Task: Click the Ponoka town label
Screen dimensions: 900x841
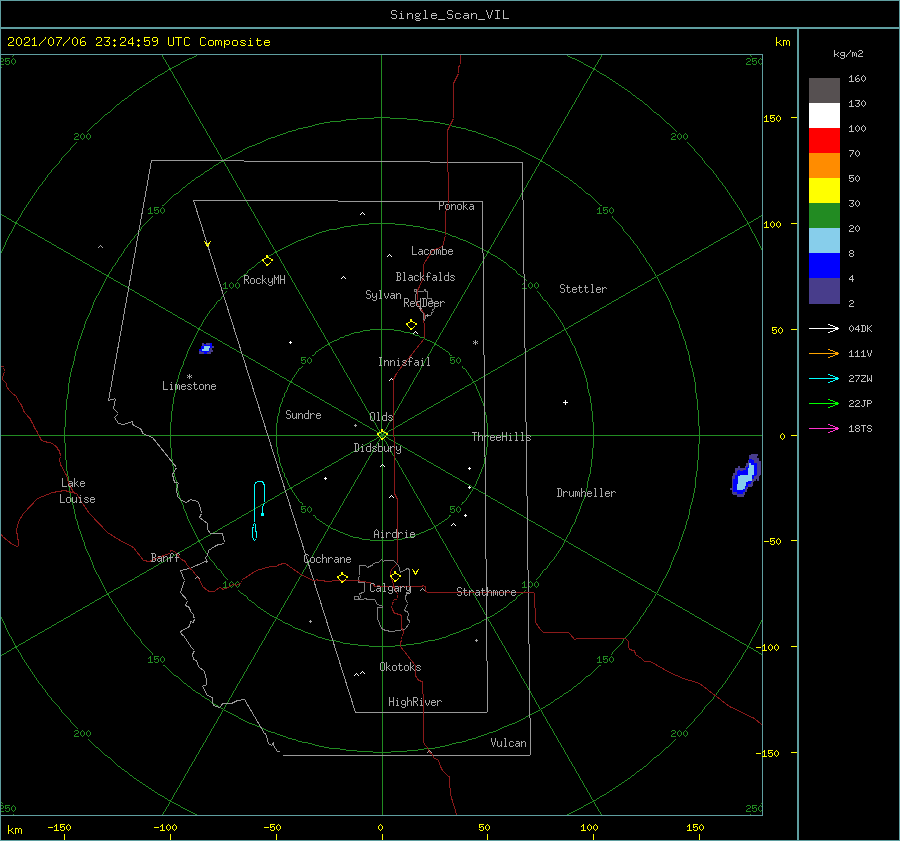Action: tap(456, 206)
